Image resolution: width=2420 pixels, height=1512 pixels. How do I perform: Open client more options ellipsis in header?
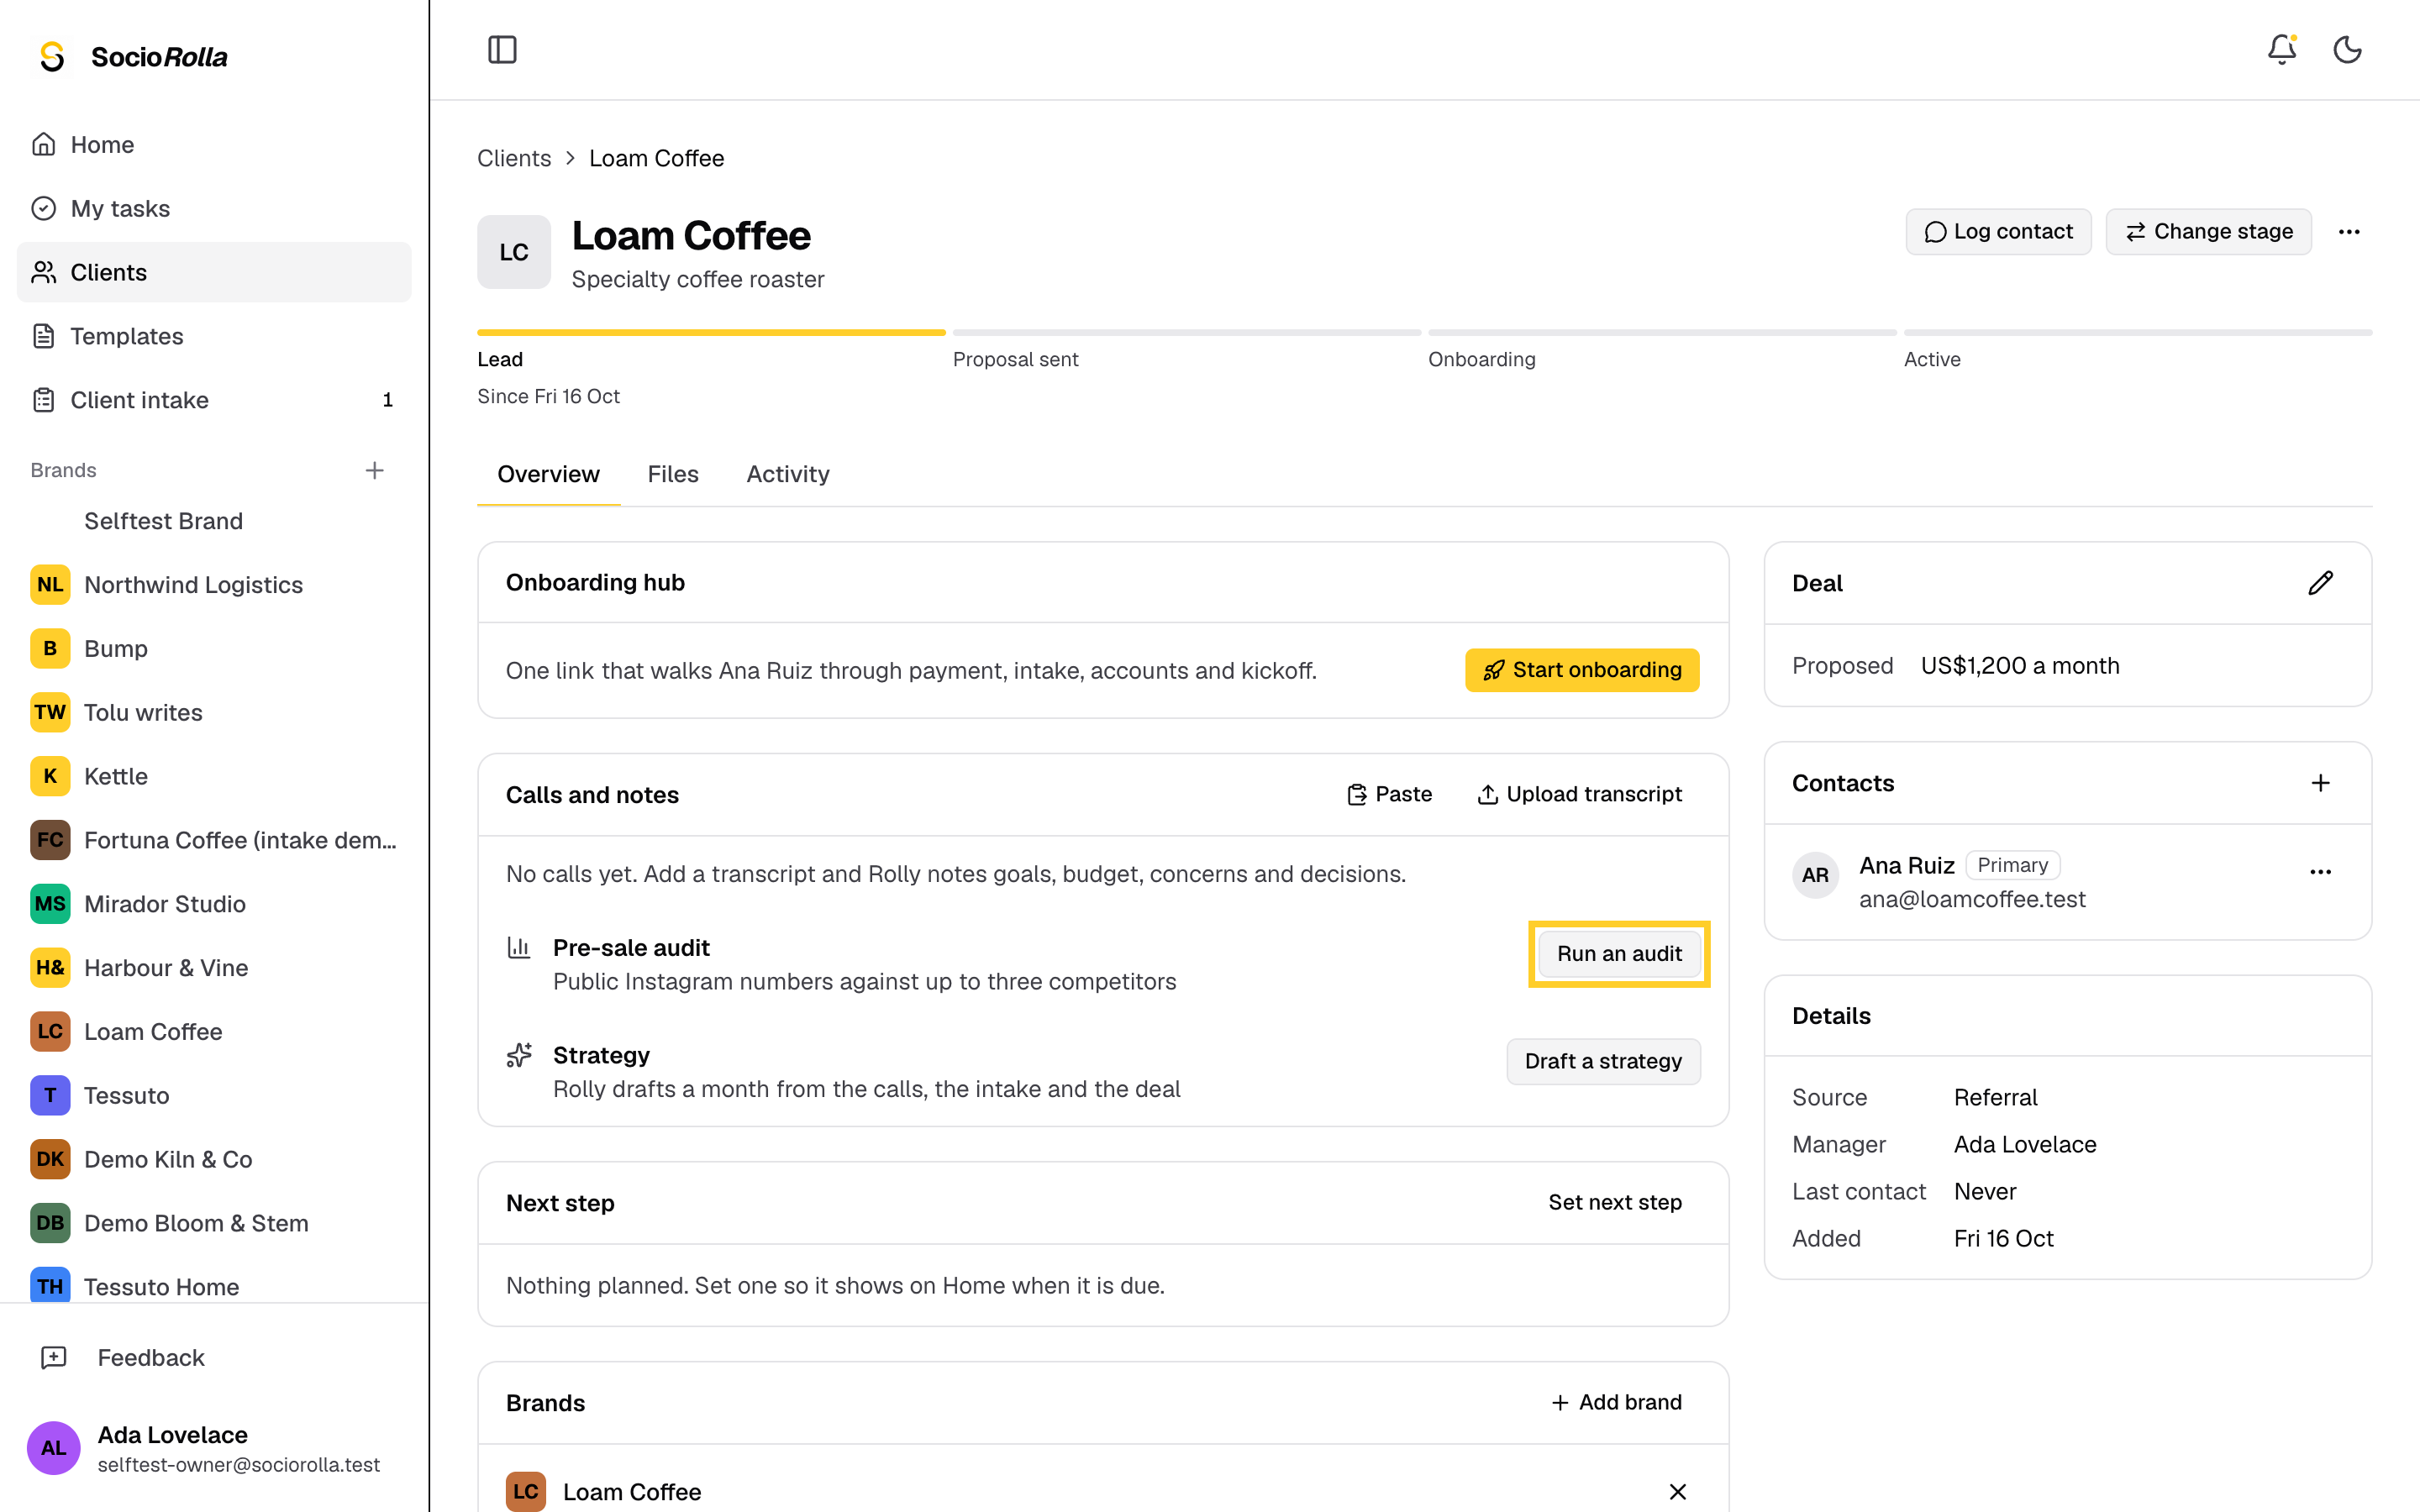pos(2349,232)
